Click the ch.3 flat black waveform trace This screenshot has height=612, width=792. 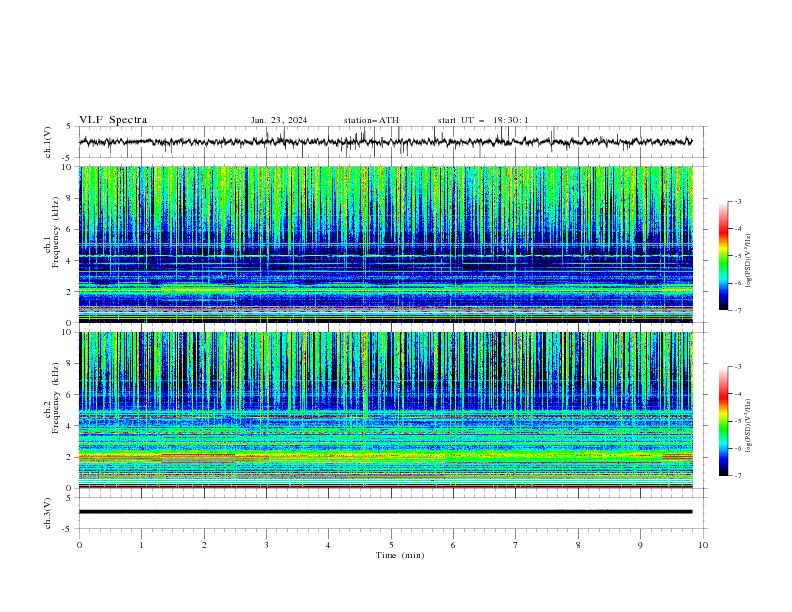pyautogui.click(x=386, y=512)
